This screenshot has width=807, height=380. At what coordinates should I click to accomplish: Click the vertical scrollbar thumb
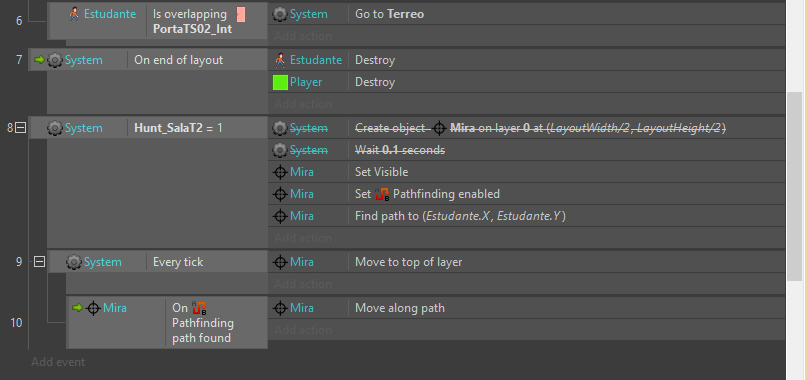[795, 186]
